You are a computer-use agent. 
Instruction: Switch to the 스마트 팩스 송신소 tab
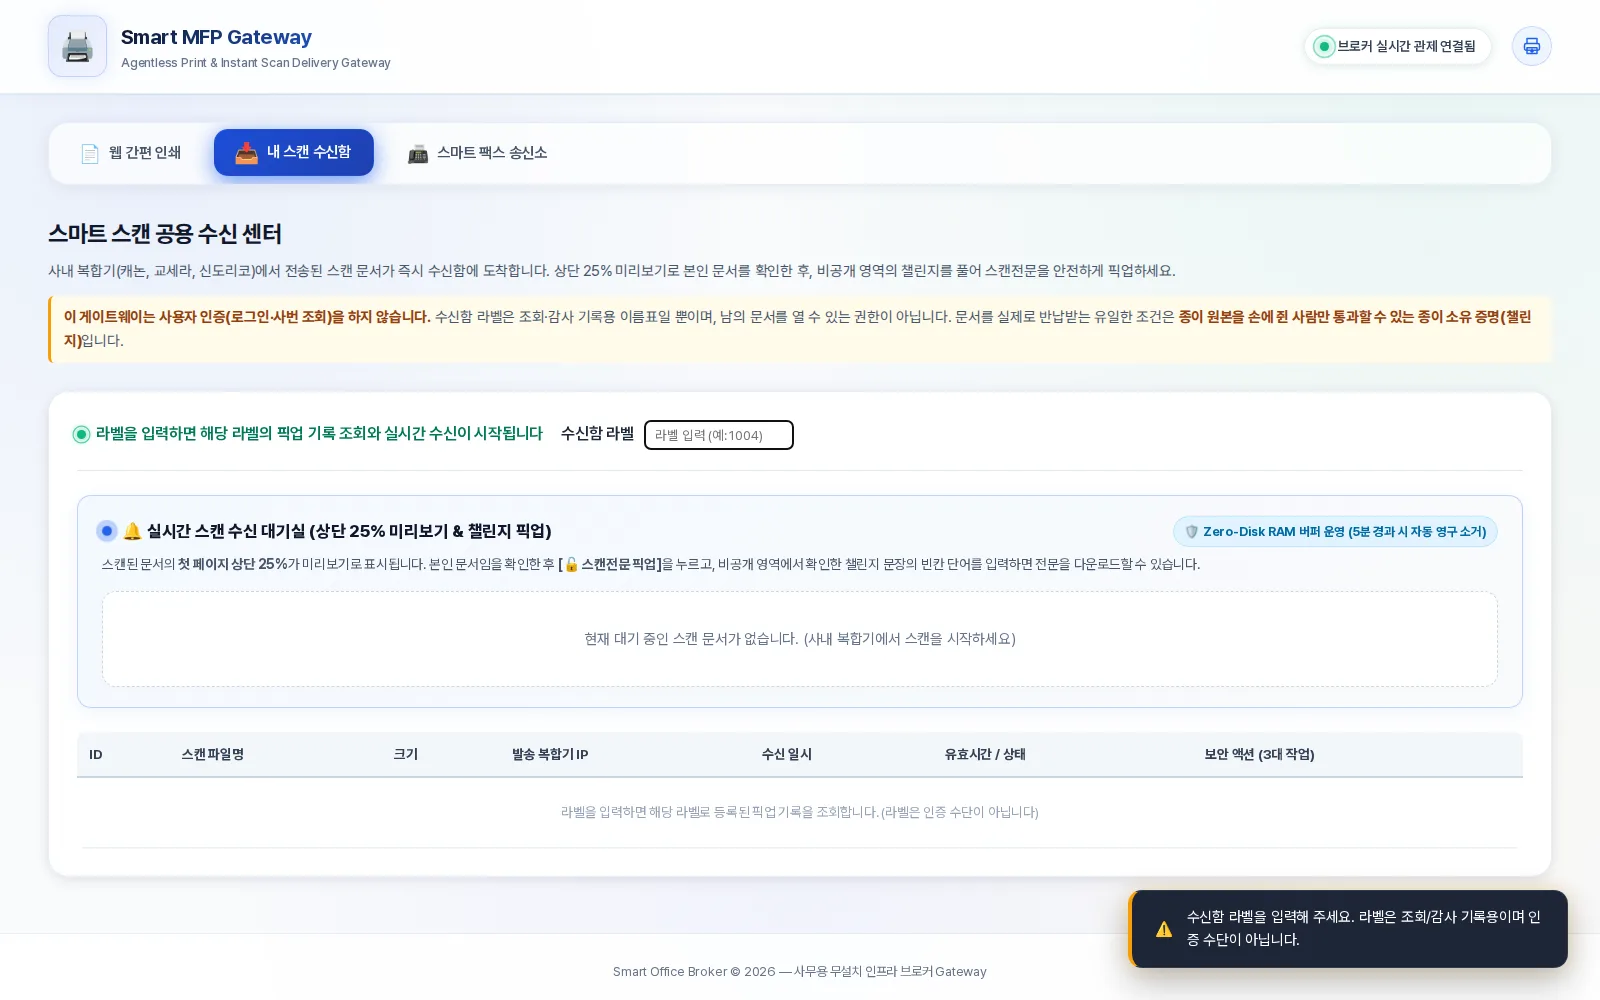point(478,153)
